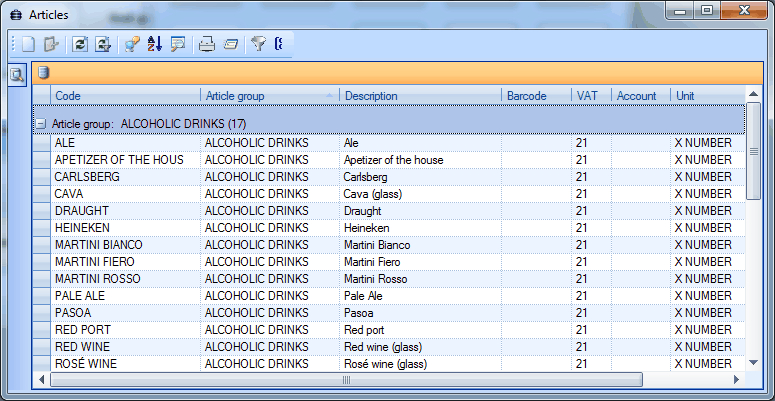Viewport: 775px width, 401px height.
Task: Click the database icon in orange bar
Action: click(43, 72)
